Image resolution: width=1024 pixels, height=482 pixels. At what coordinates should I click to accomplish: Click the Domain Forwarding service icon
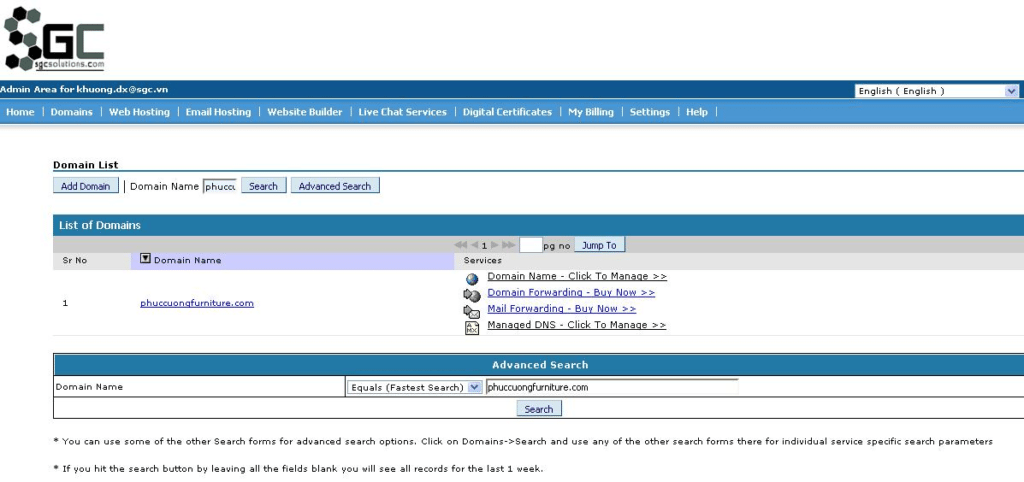coord(472,295)
